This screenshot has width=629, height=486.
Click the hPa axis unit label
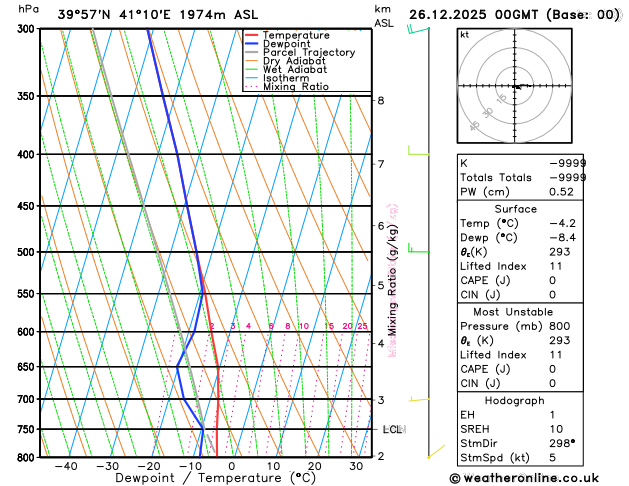[28, 9]
